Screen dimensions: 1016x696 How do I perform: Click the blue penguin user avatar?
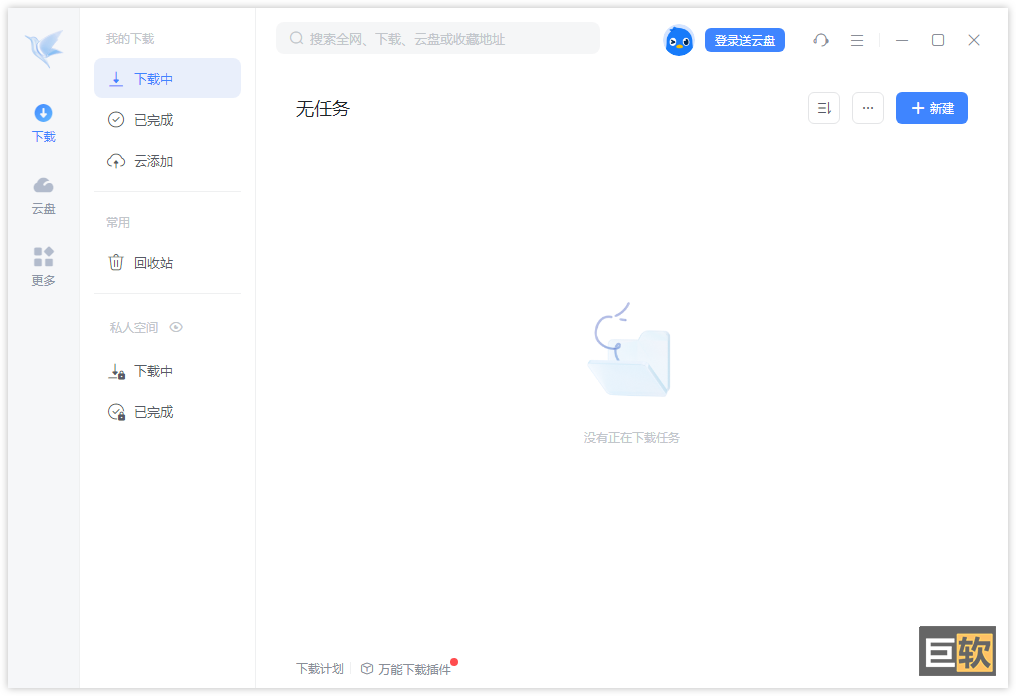679,40
